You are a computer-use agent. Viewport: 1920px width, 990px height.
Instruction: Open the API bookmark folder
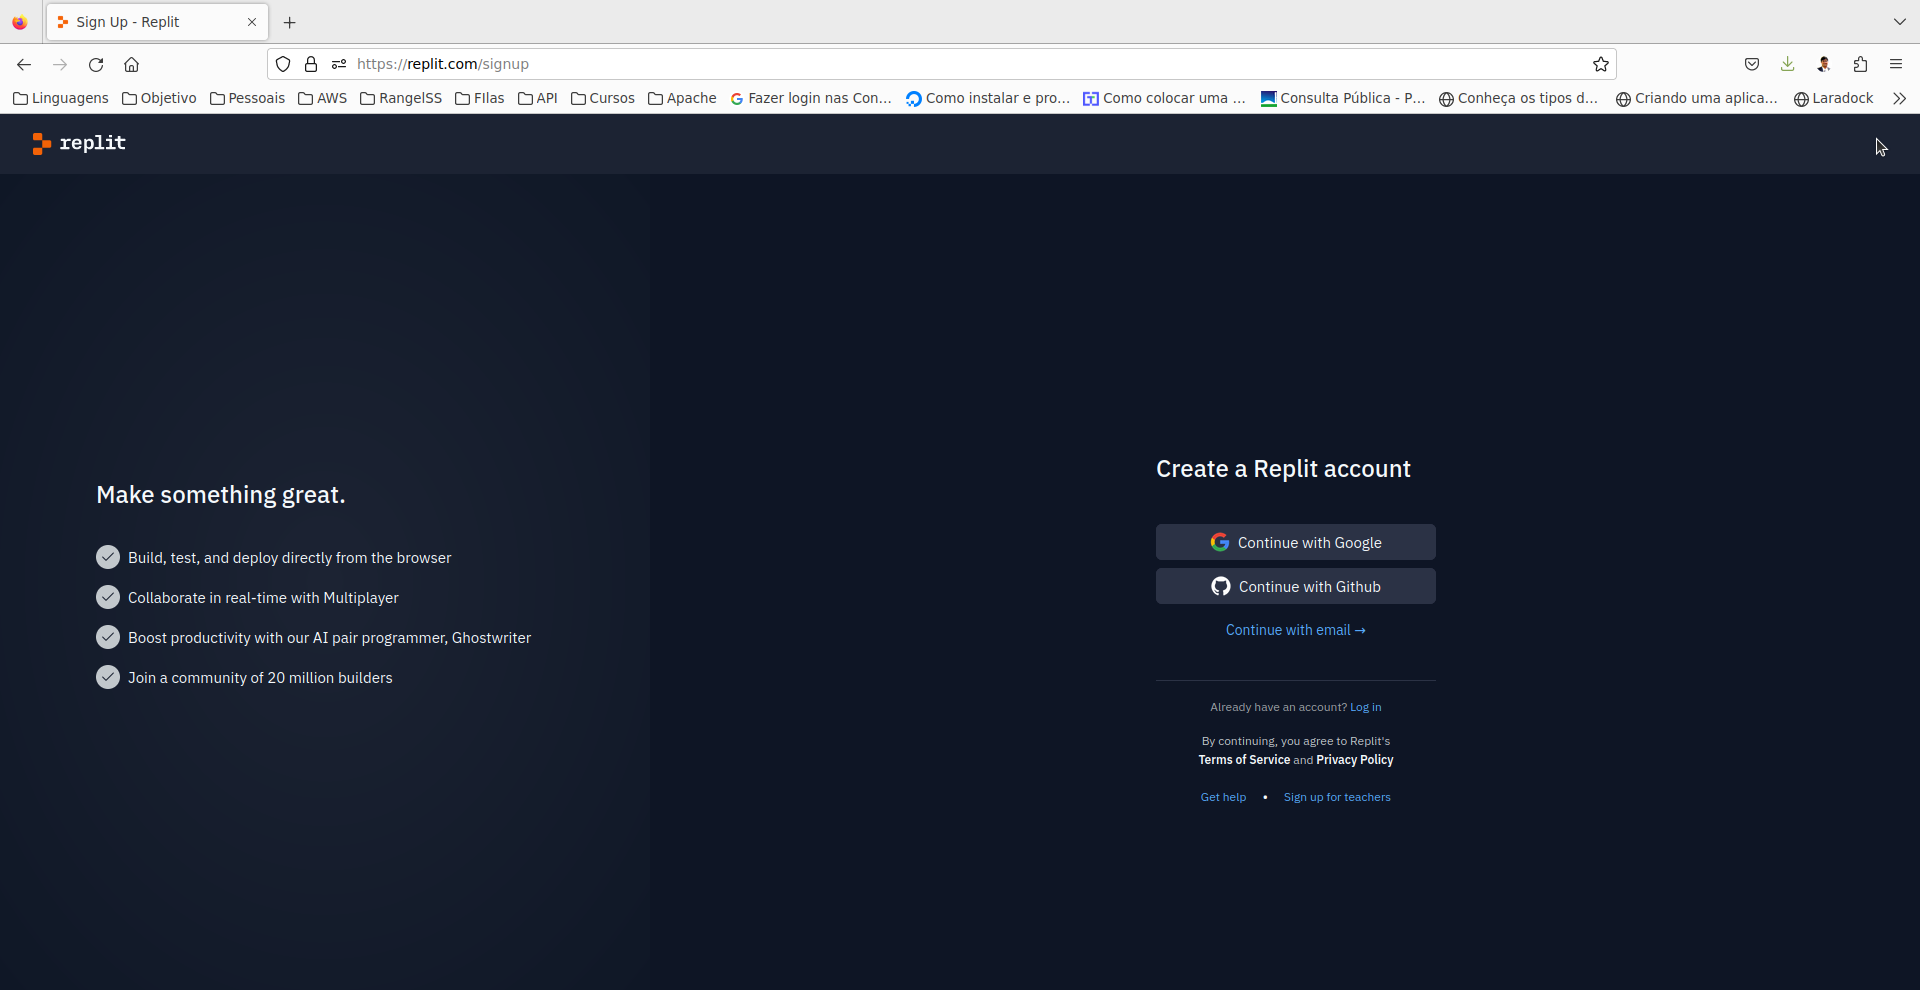(538, 98)
